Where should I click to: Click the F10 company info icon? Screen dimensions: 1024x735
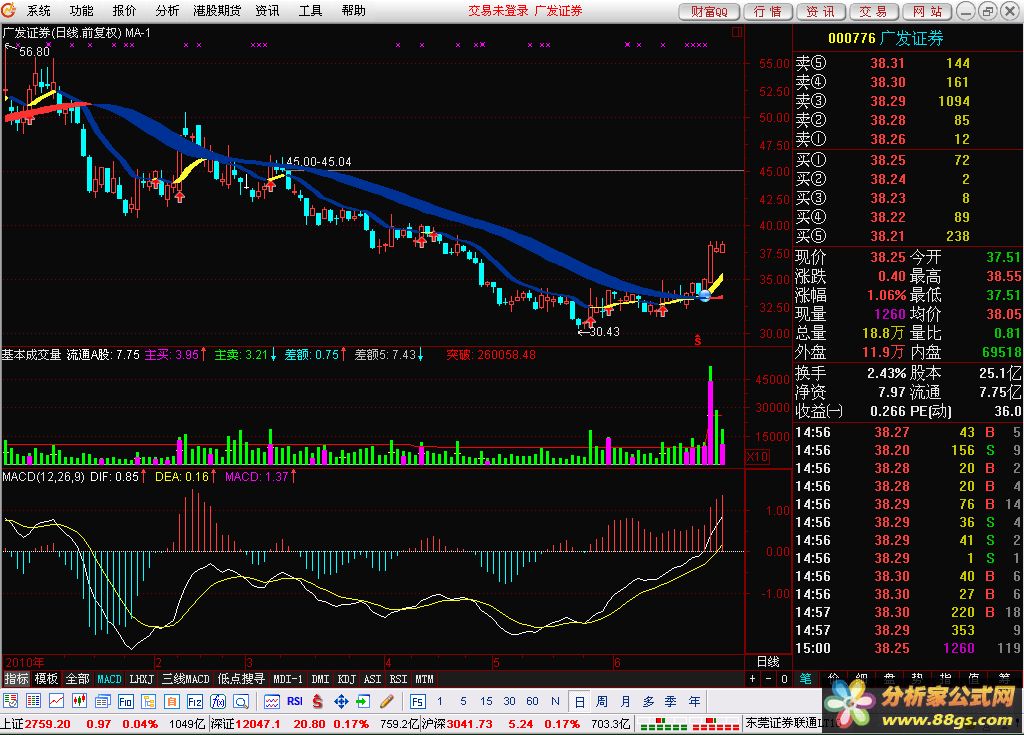[x=125, y=702]
